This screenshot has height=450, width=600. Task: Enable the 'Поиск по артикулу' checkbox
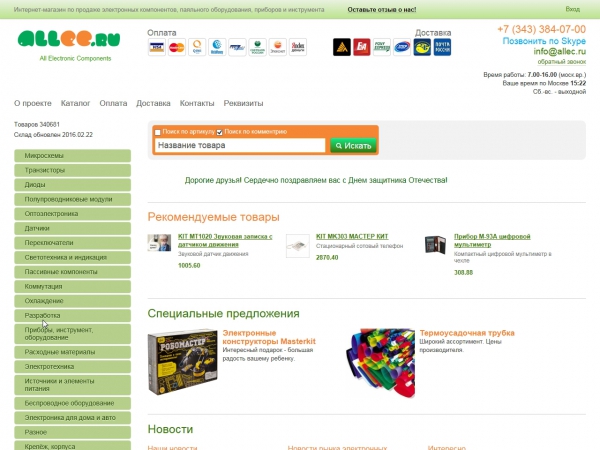(158, 132)
